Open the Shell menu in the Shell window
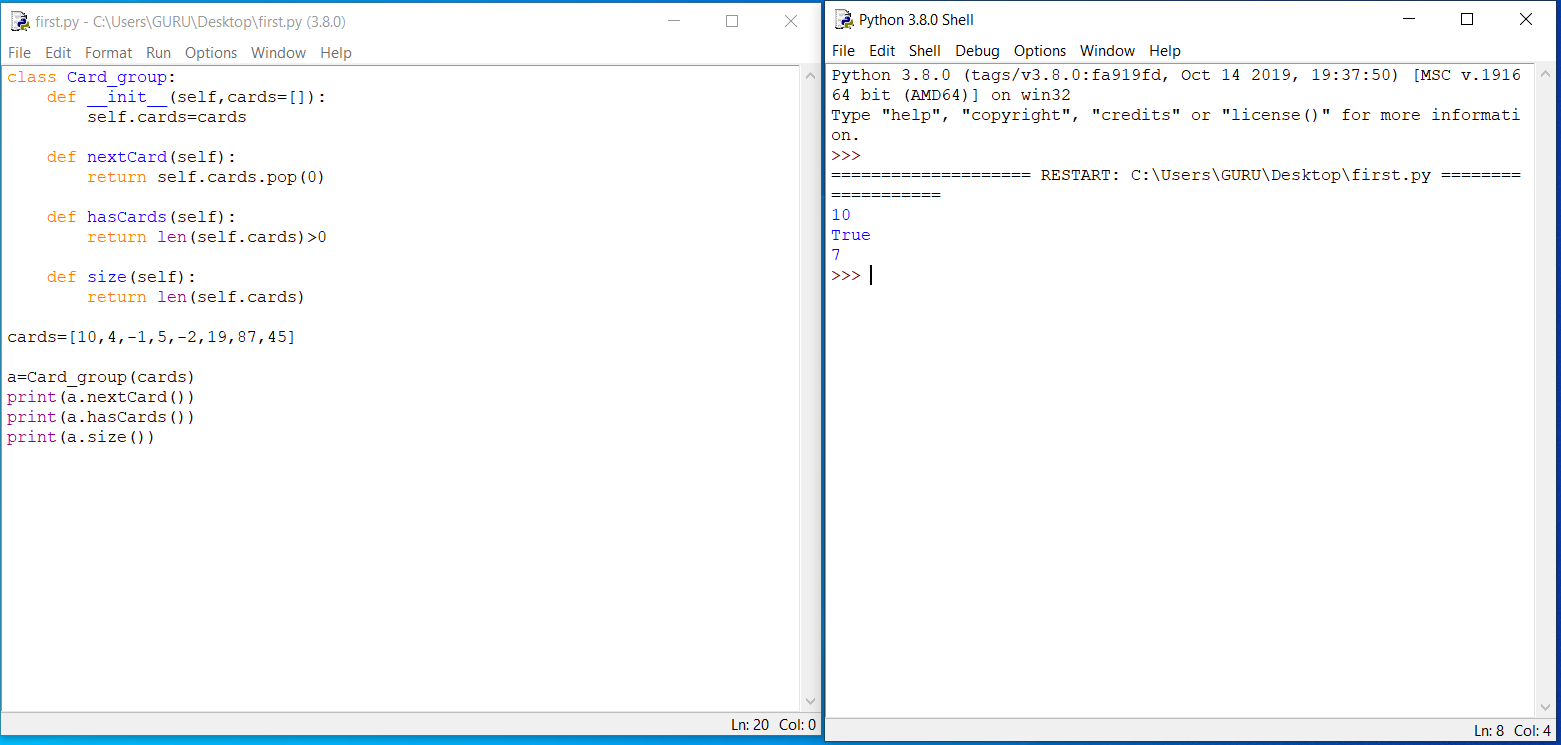The width and height of the screenshot is (1561, 745). pyautogui.click(x=925, y=51)
